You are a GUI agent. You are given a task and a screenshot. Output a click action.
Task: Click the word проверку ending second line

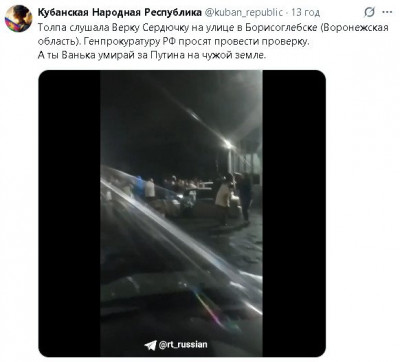click(288, 42)
